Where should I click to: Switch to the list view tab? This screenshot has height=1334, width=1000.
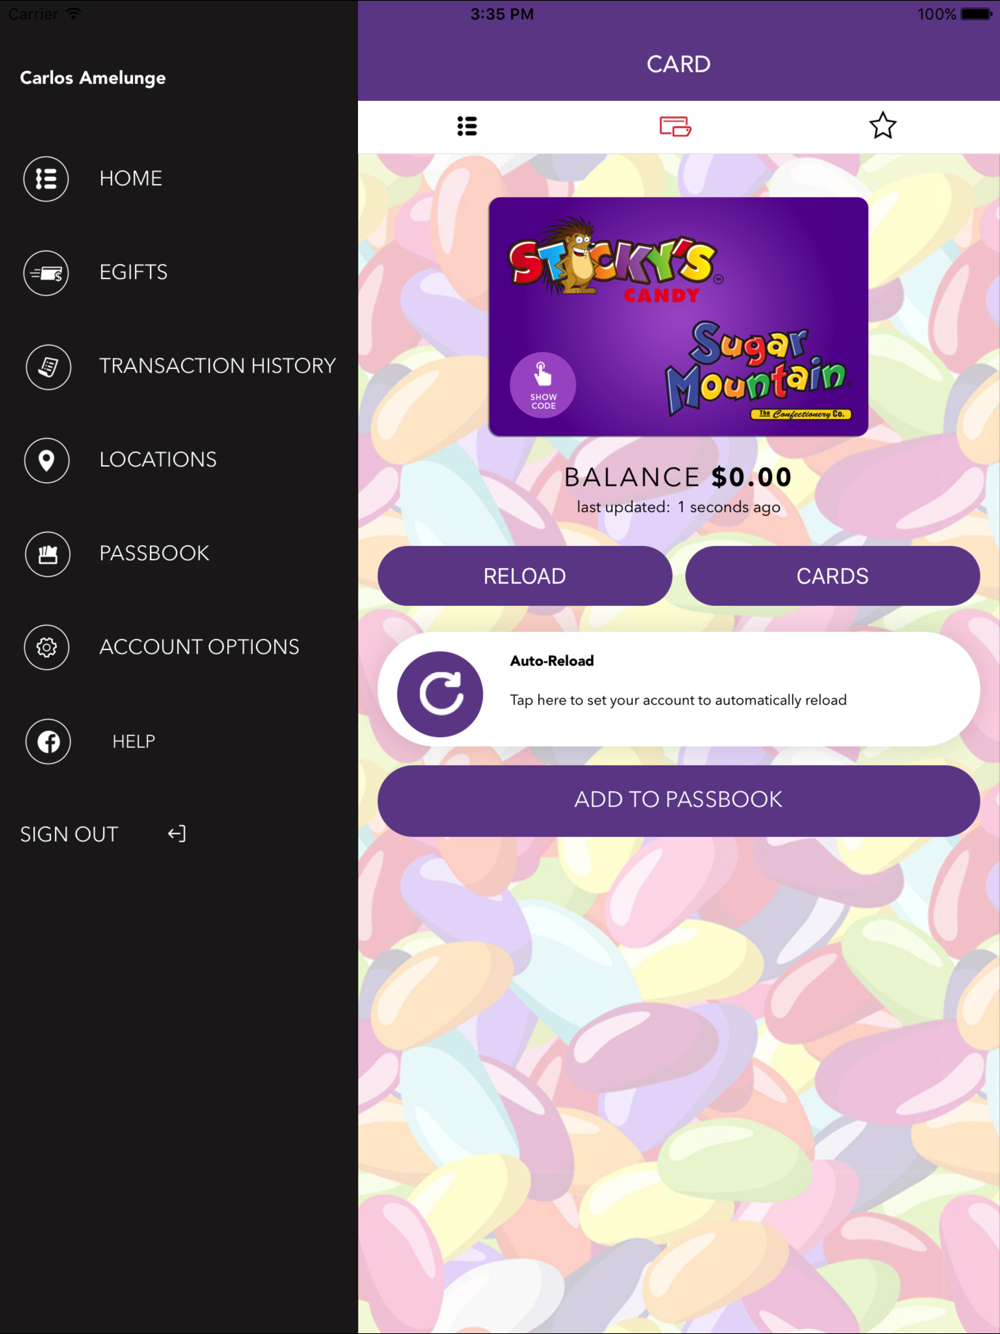click(x=467, y=126)
